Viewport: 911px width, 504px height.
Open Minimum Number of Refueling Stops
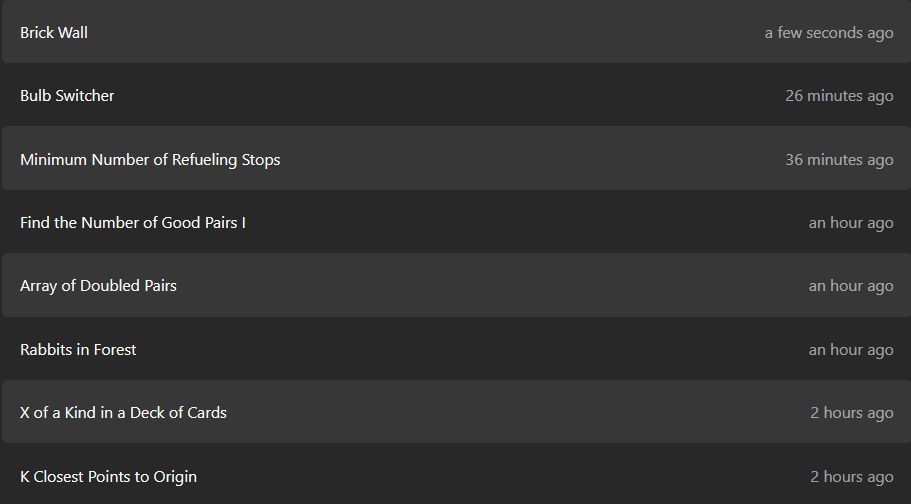pyautogui.click(x=150, y=159)
